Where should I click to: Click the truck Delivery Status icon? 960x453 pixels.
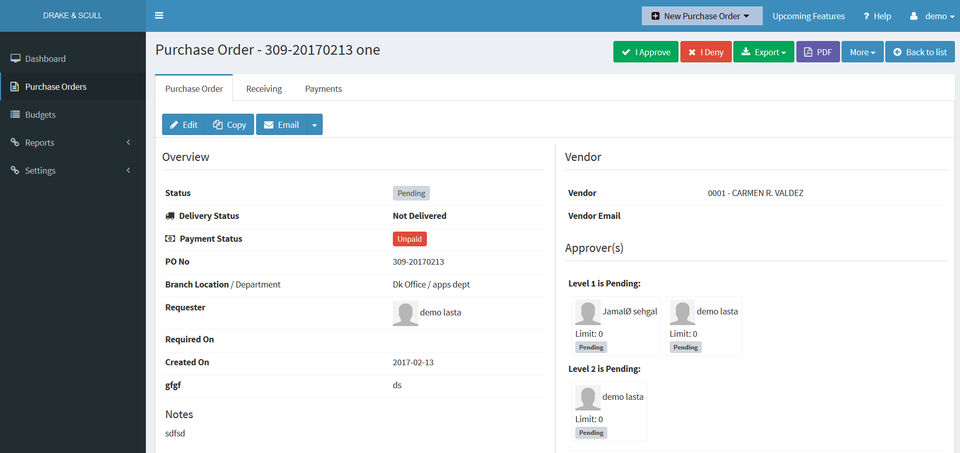coord(170,216)
